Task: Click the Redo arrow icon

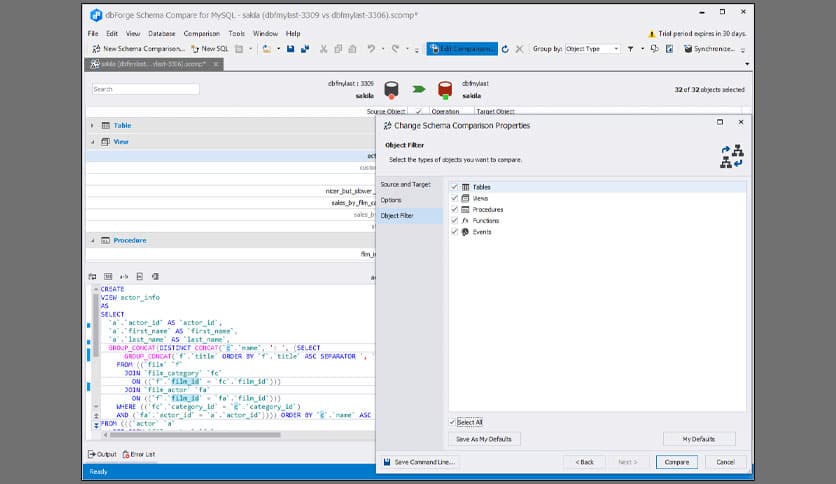Action: 395,49
